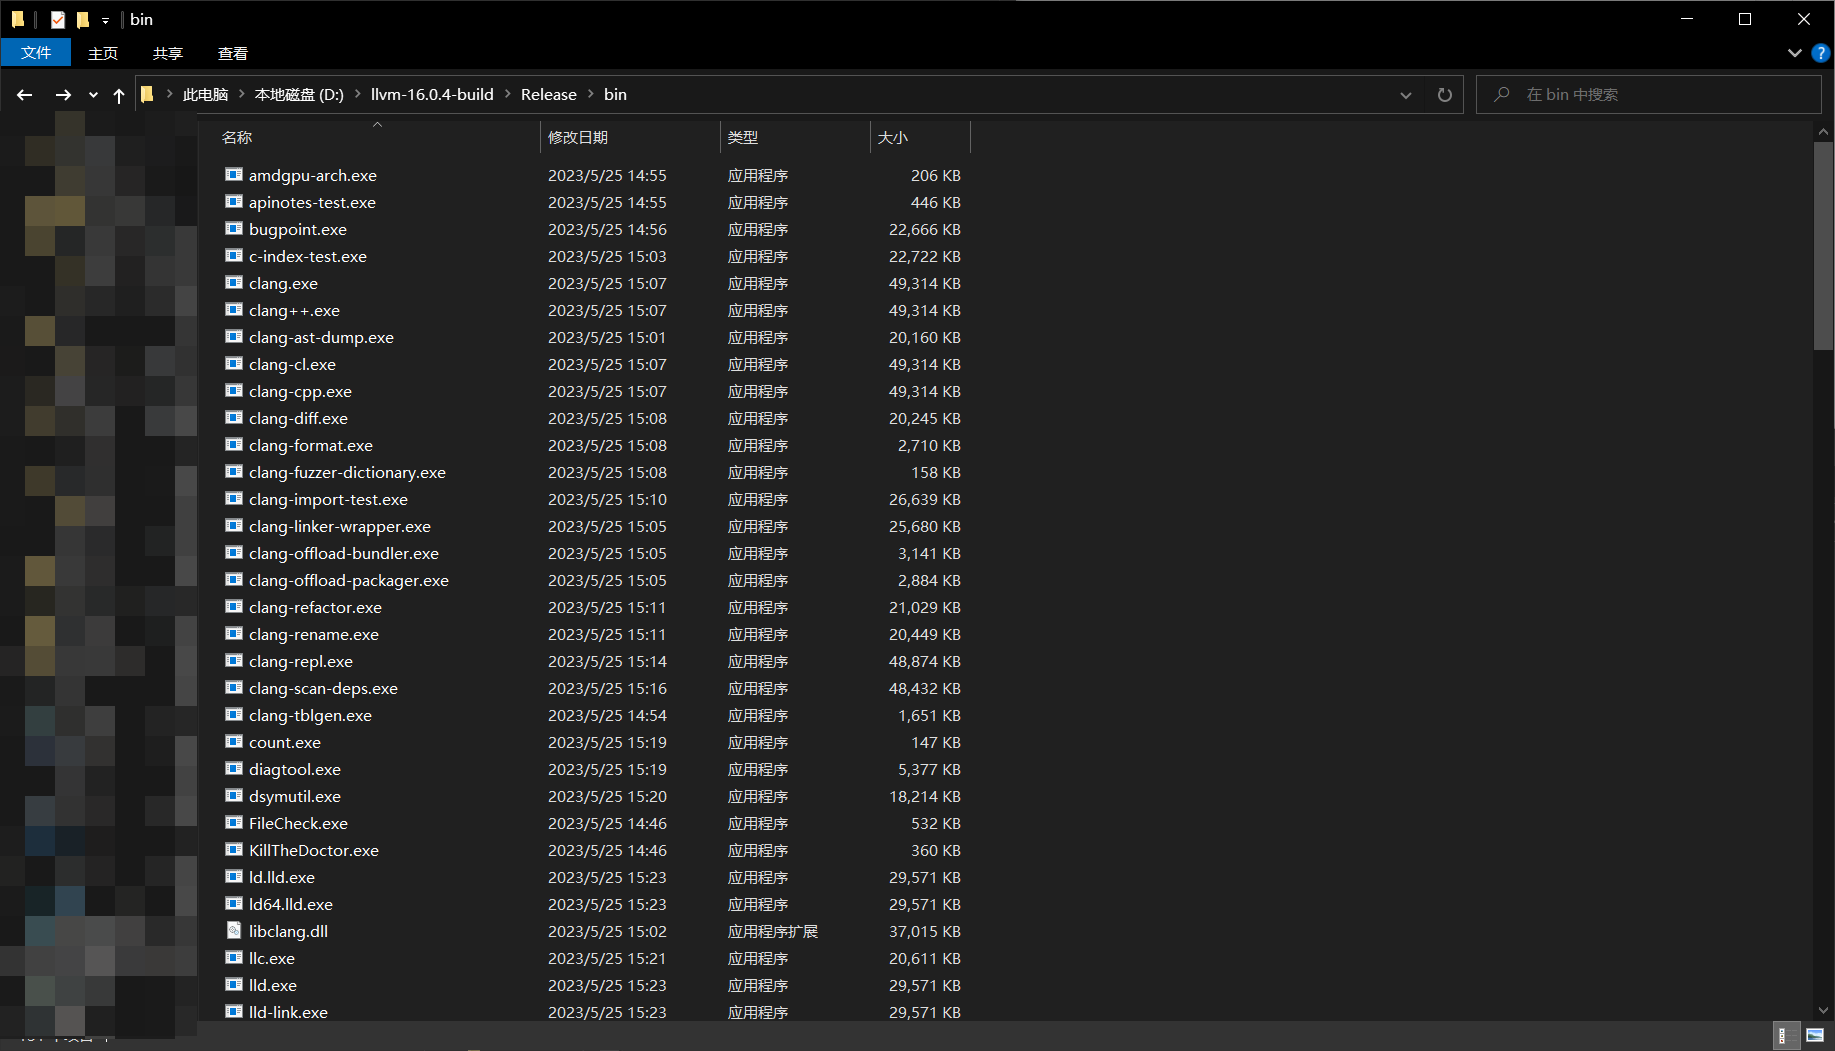Click the FileCheck.exe file icon
1835x1051 pixels.
pos(234,823)
